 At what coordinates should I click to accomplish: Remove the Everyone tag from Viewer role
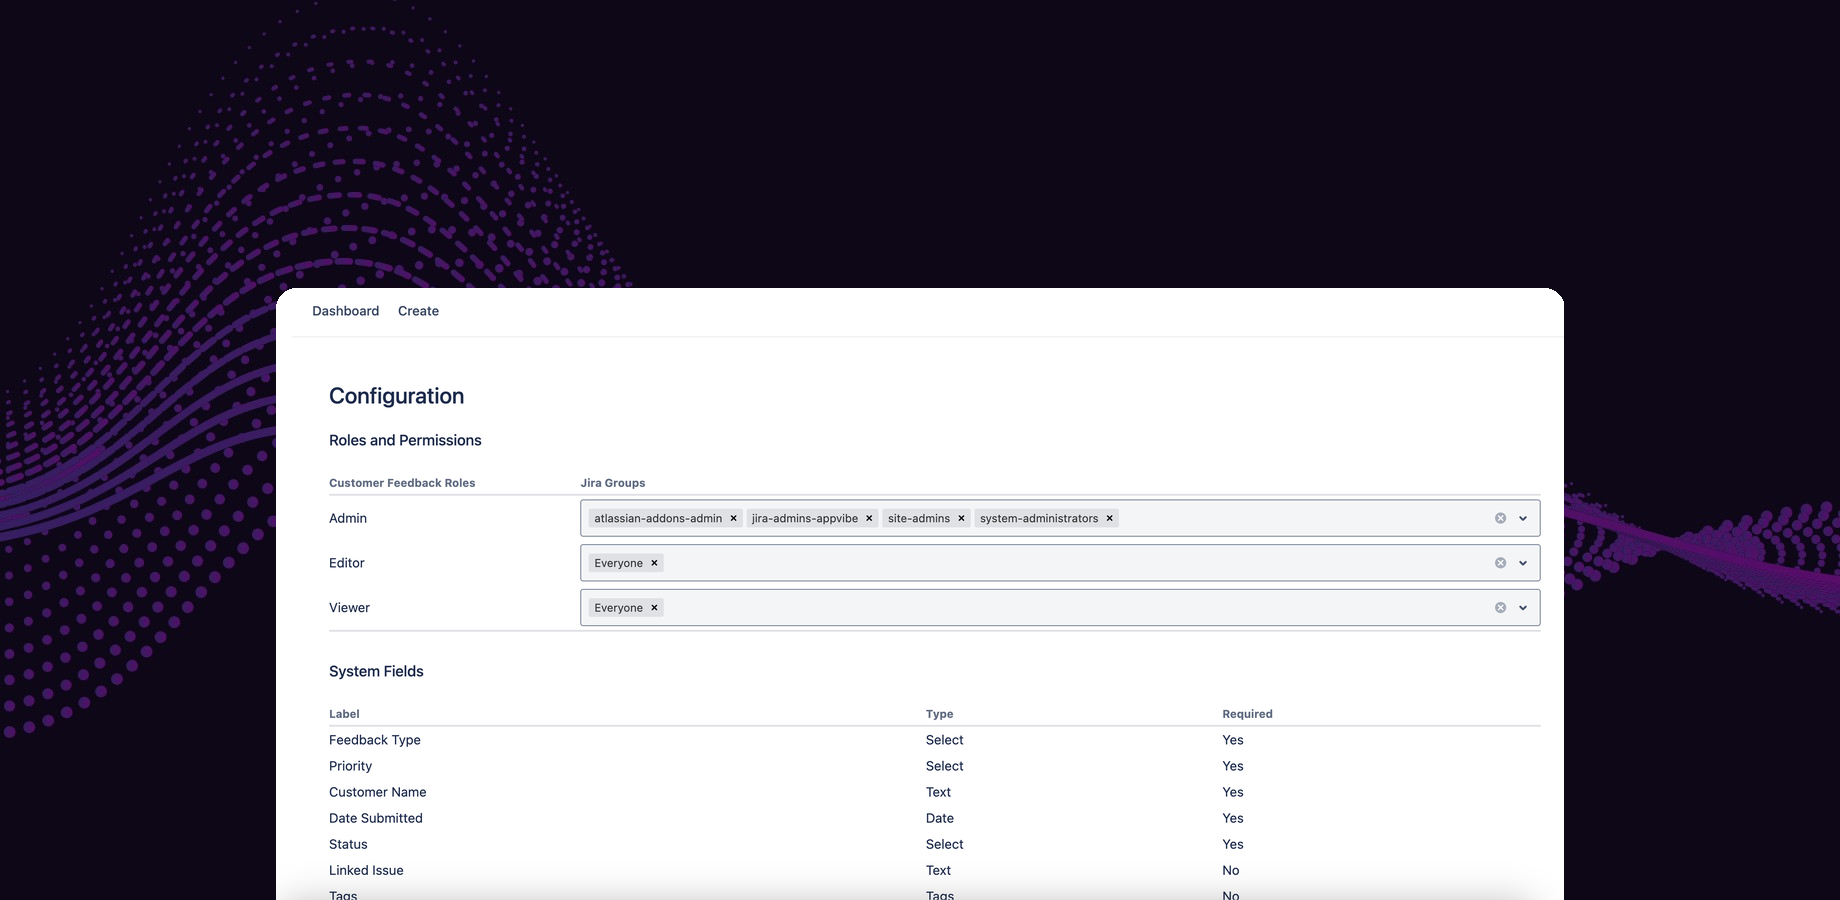pyautogui.click(x=654, y=607)
